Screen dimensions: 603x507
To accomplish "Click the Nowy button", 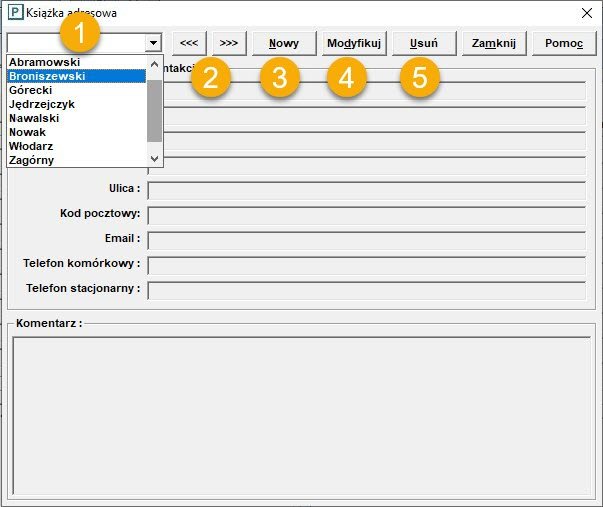I will (284, 43).
